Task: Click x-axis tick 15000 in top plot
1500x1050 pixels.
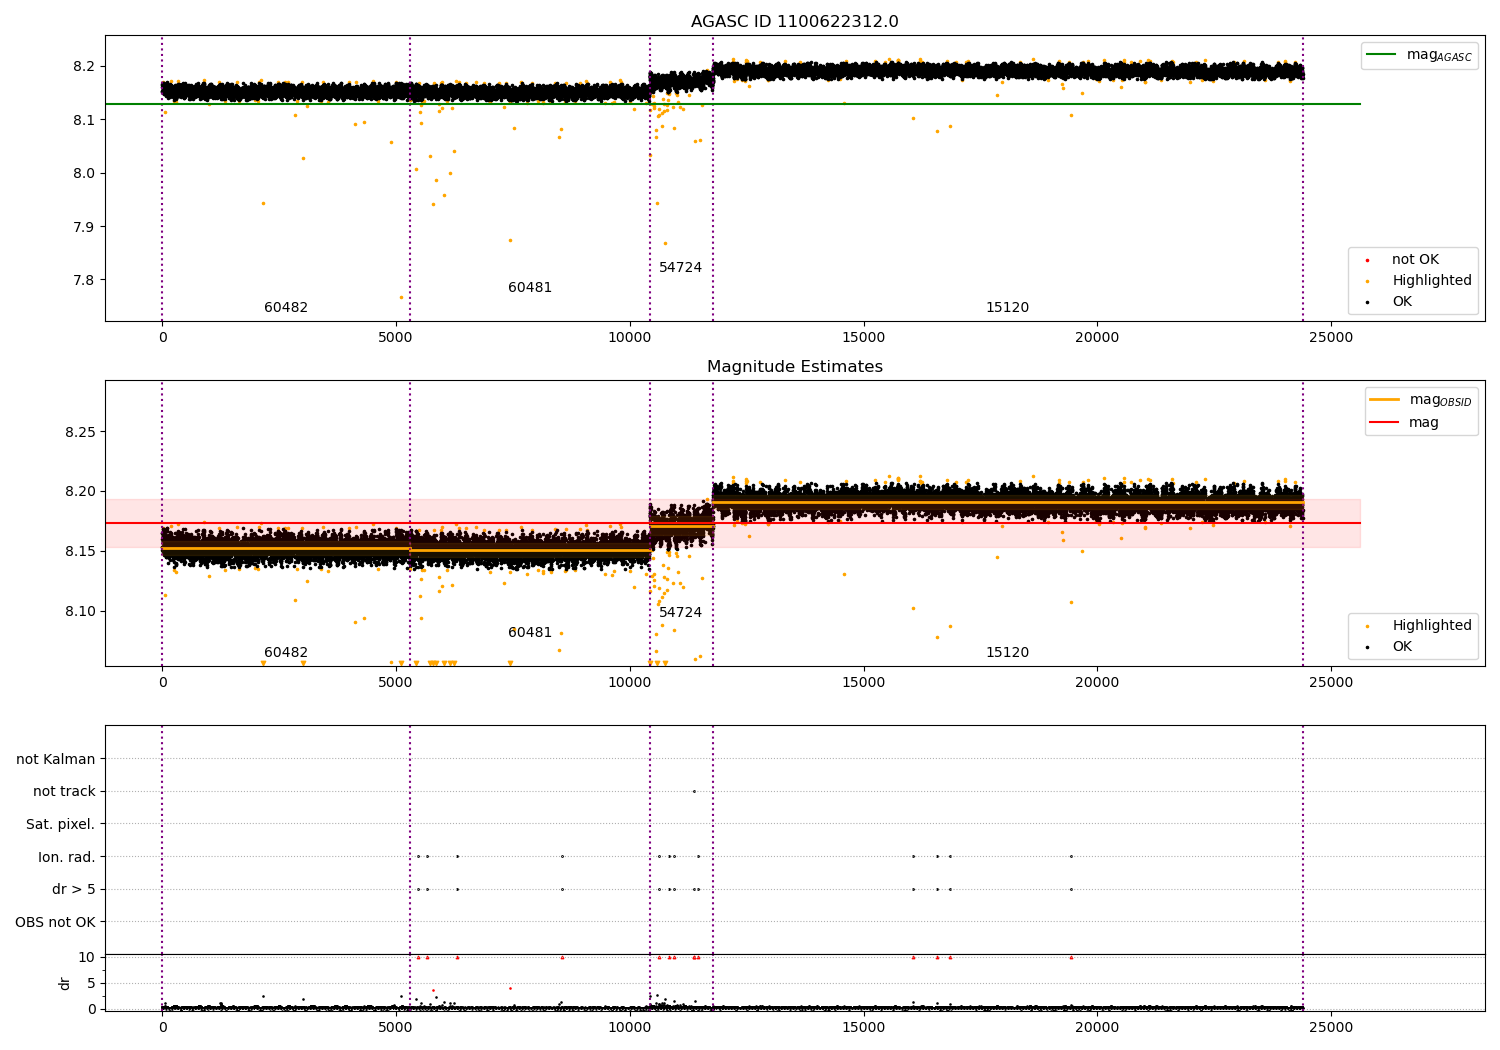Action: click(863, 338)
